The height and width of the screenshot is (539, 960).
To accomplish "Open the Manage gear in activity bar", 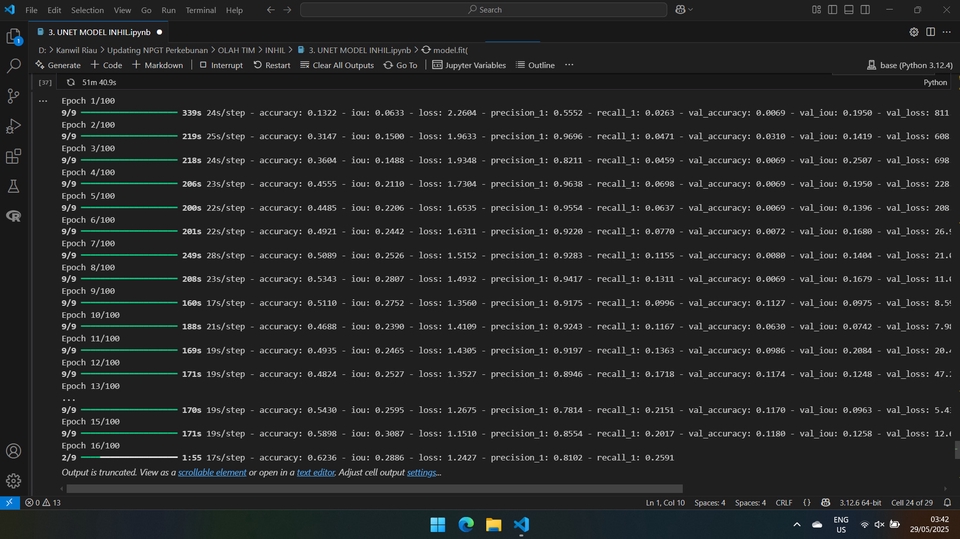I will pyautogui.click(x=13, y=481).
